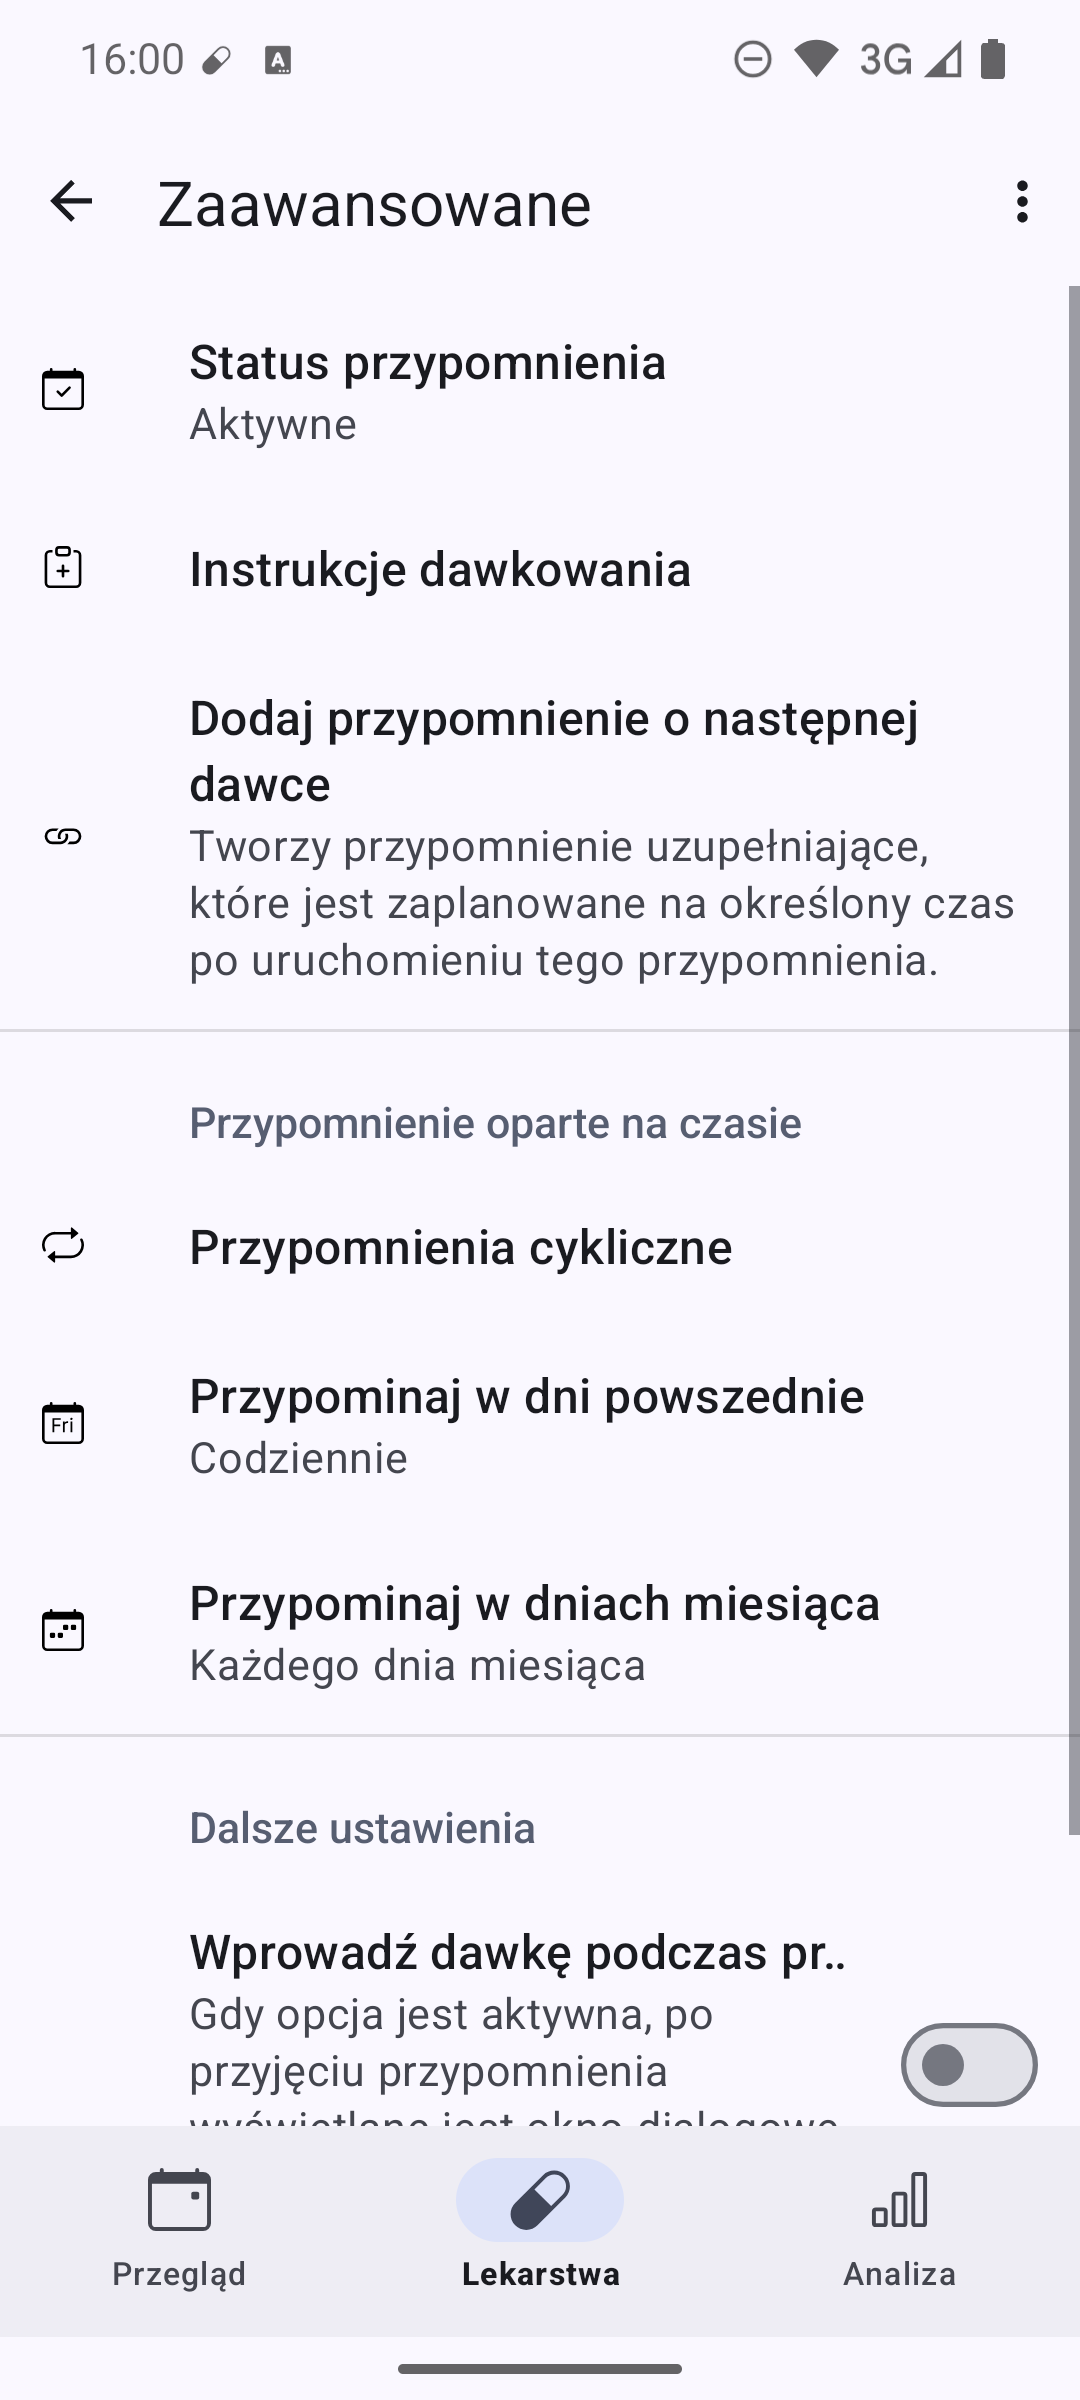1080x2400 pixels.
Task: Enable the dose entry switch
Action: [968, 2064]
